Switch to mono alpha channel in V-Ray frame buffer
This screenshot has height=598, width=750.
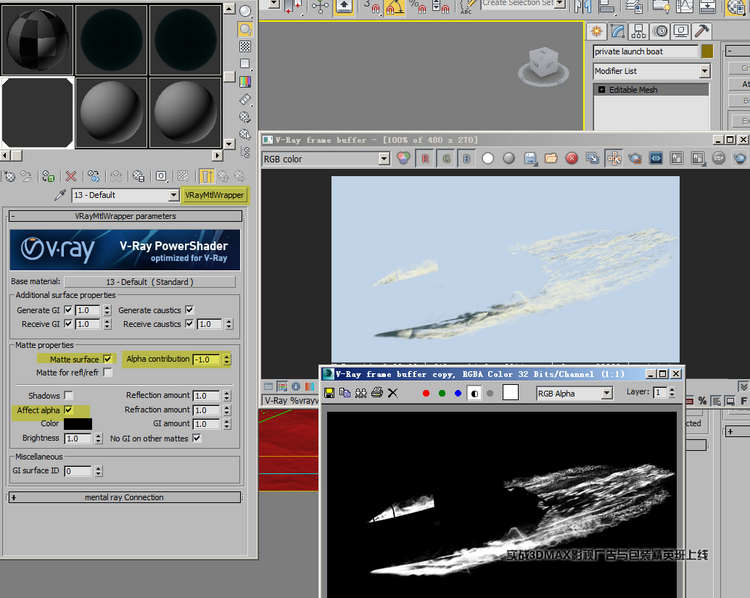[x=488, y=158]
